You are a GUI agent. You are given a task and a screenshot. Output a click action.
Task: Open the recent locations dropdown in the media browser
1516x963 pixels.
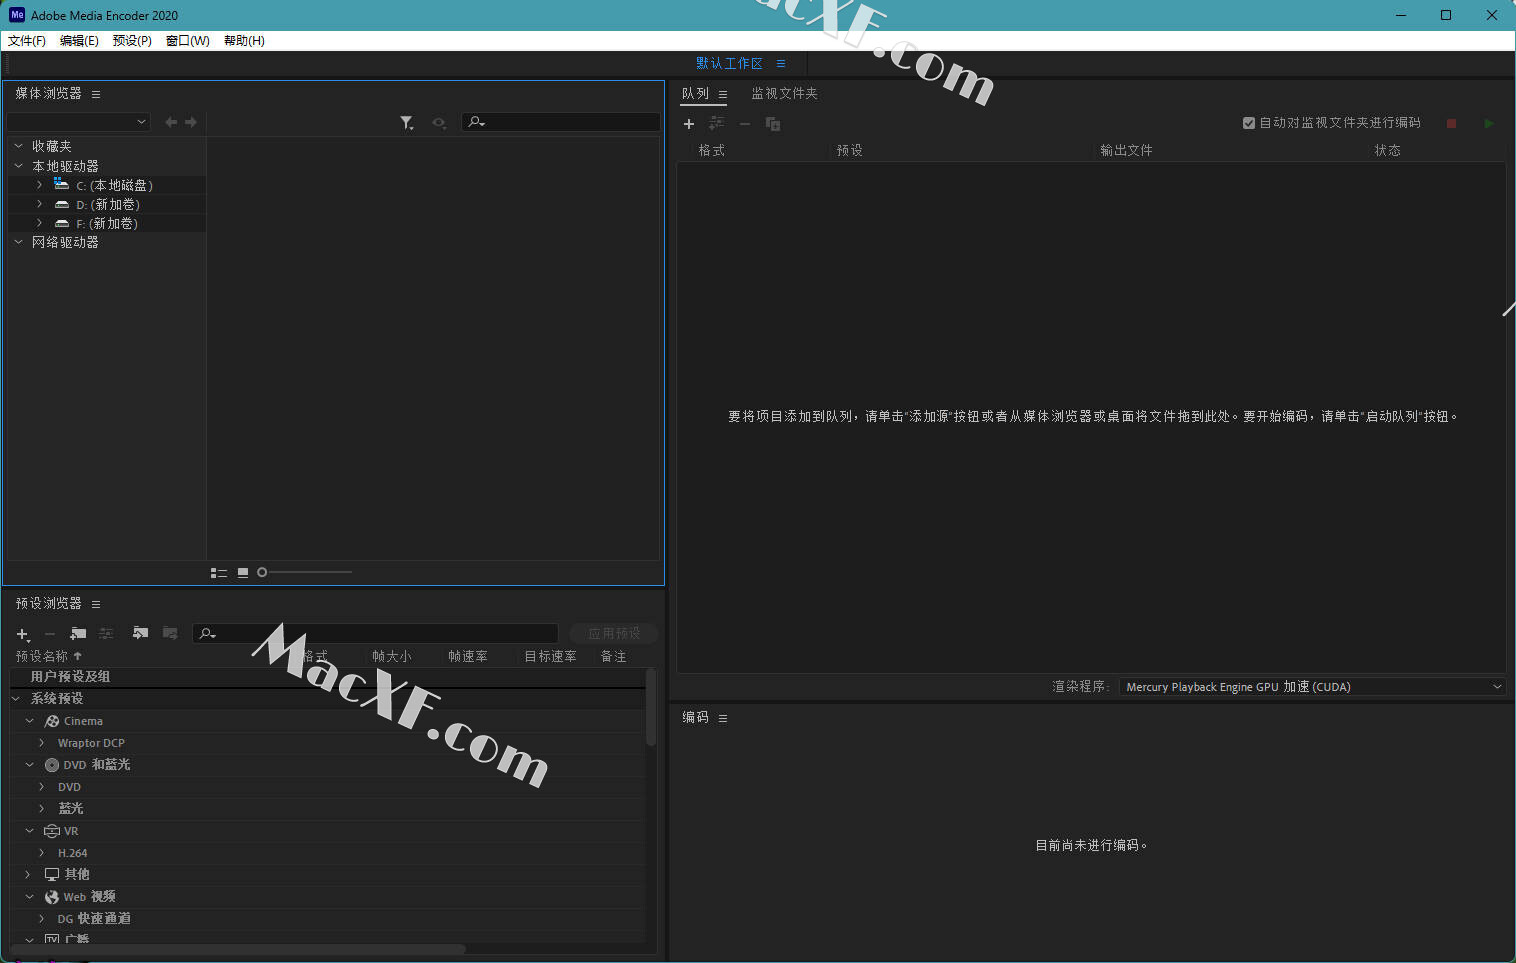click(x=78, y=122)
